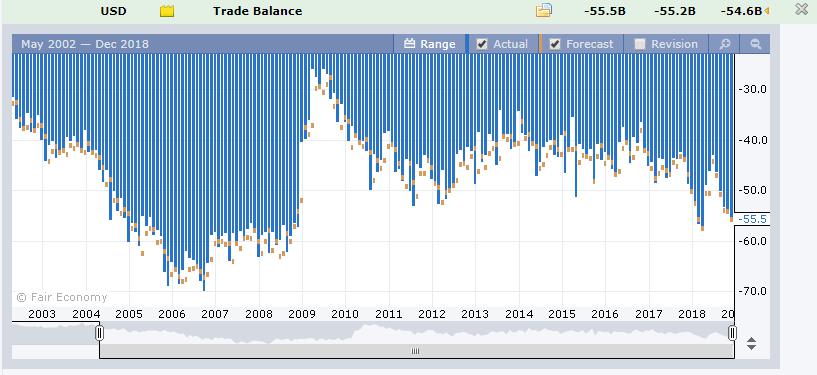
Task: Click the horizontal scrollbar grip
Action: 415,352
